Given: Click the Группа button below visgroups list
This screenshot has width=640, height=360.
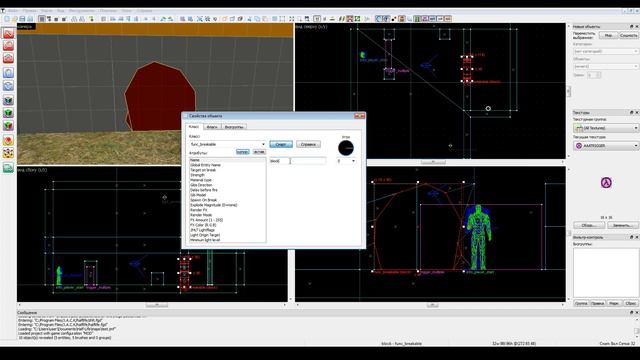Looking at the screenshot, I should click(581, 303).
